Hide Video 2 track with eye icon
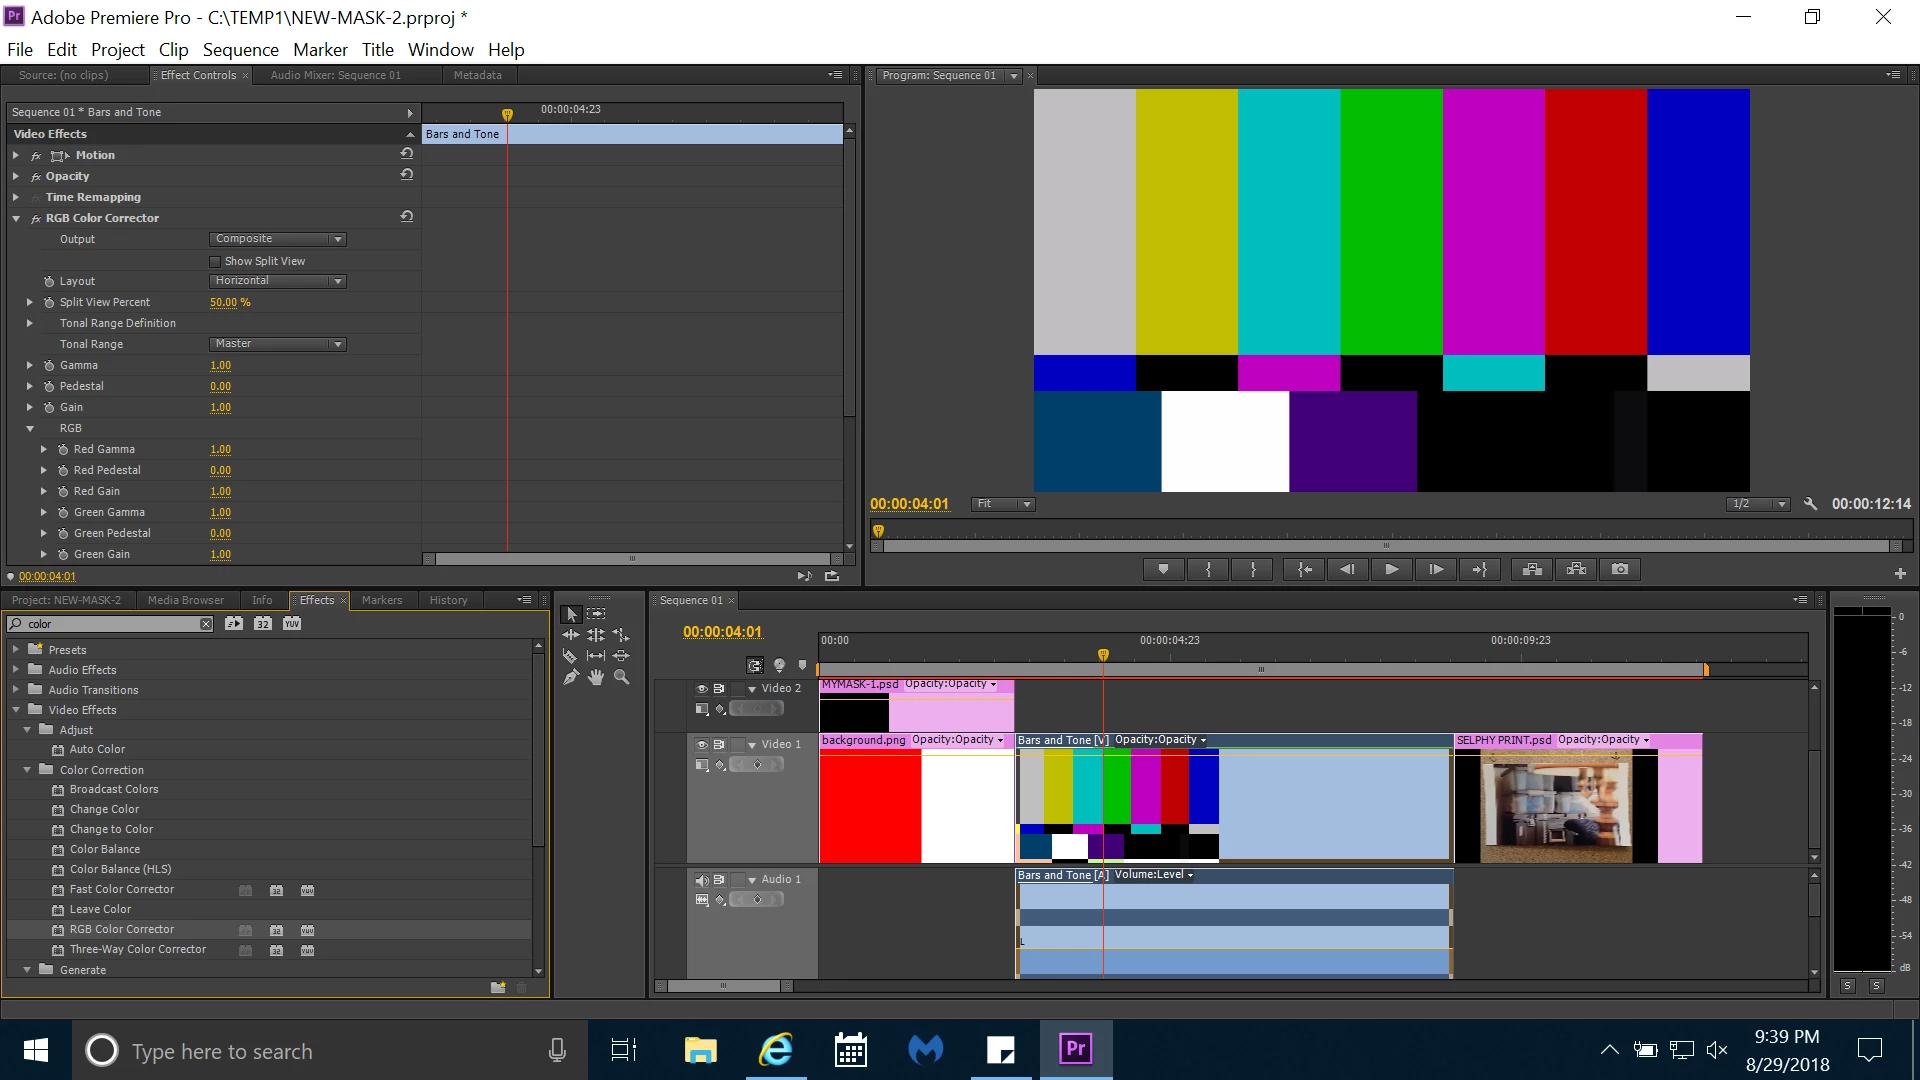This screenshot has height=1080, width=1920. (x=702, y=689)
